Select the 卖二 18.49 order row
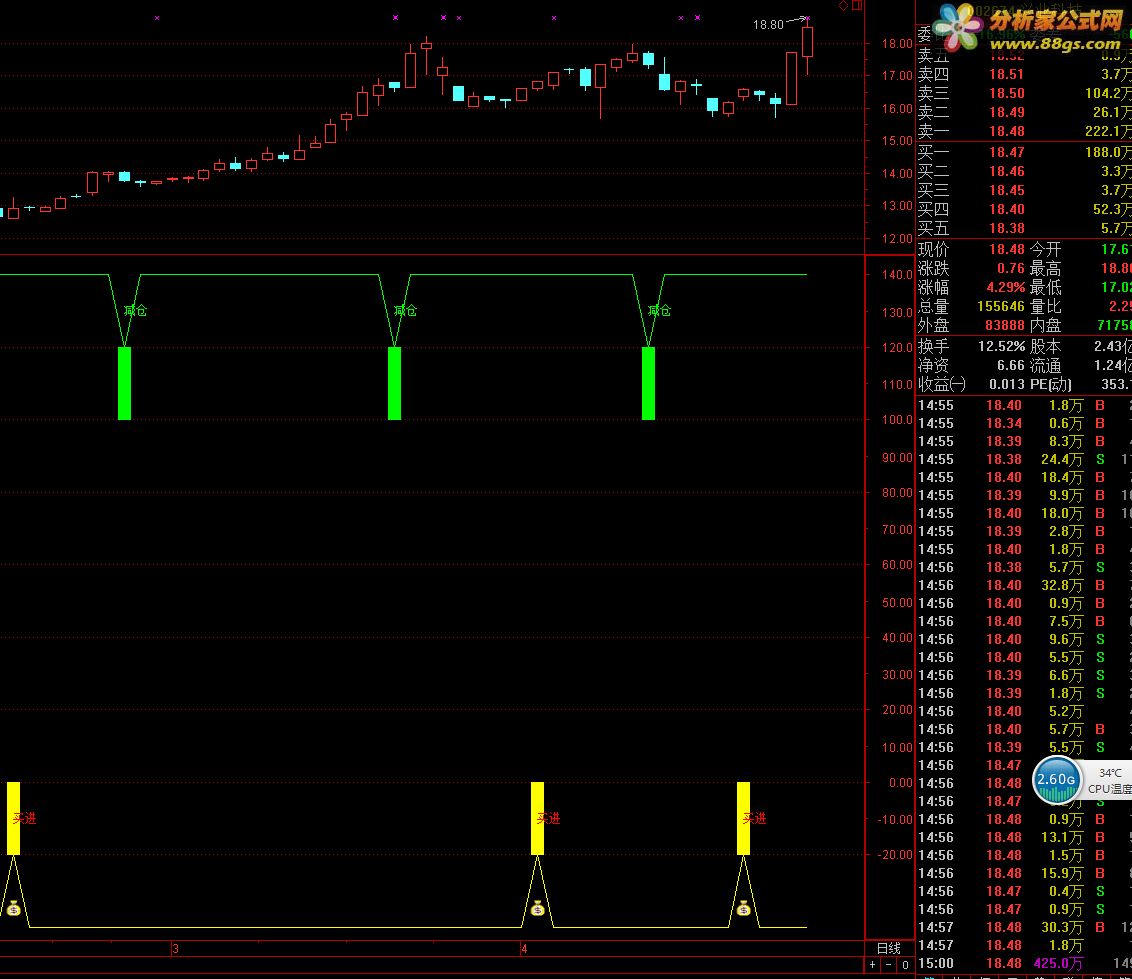 [1024, 112]
